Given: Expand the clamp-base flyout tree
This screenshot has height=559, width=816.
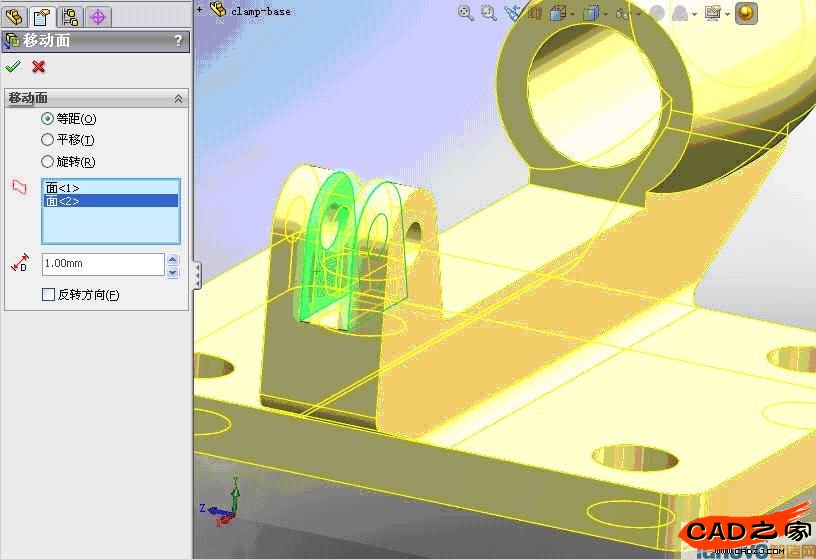Looking at the screenshot, I should pos(200,9).
